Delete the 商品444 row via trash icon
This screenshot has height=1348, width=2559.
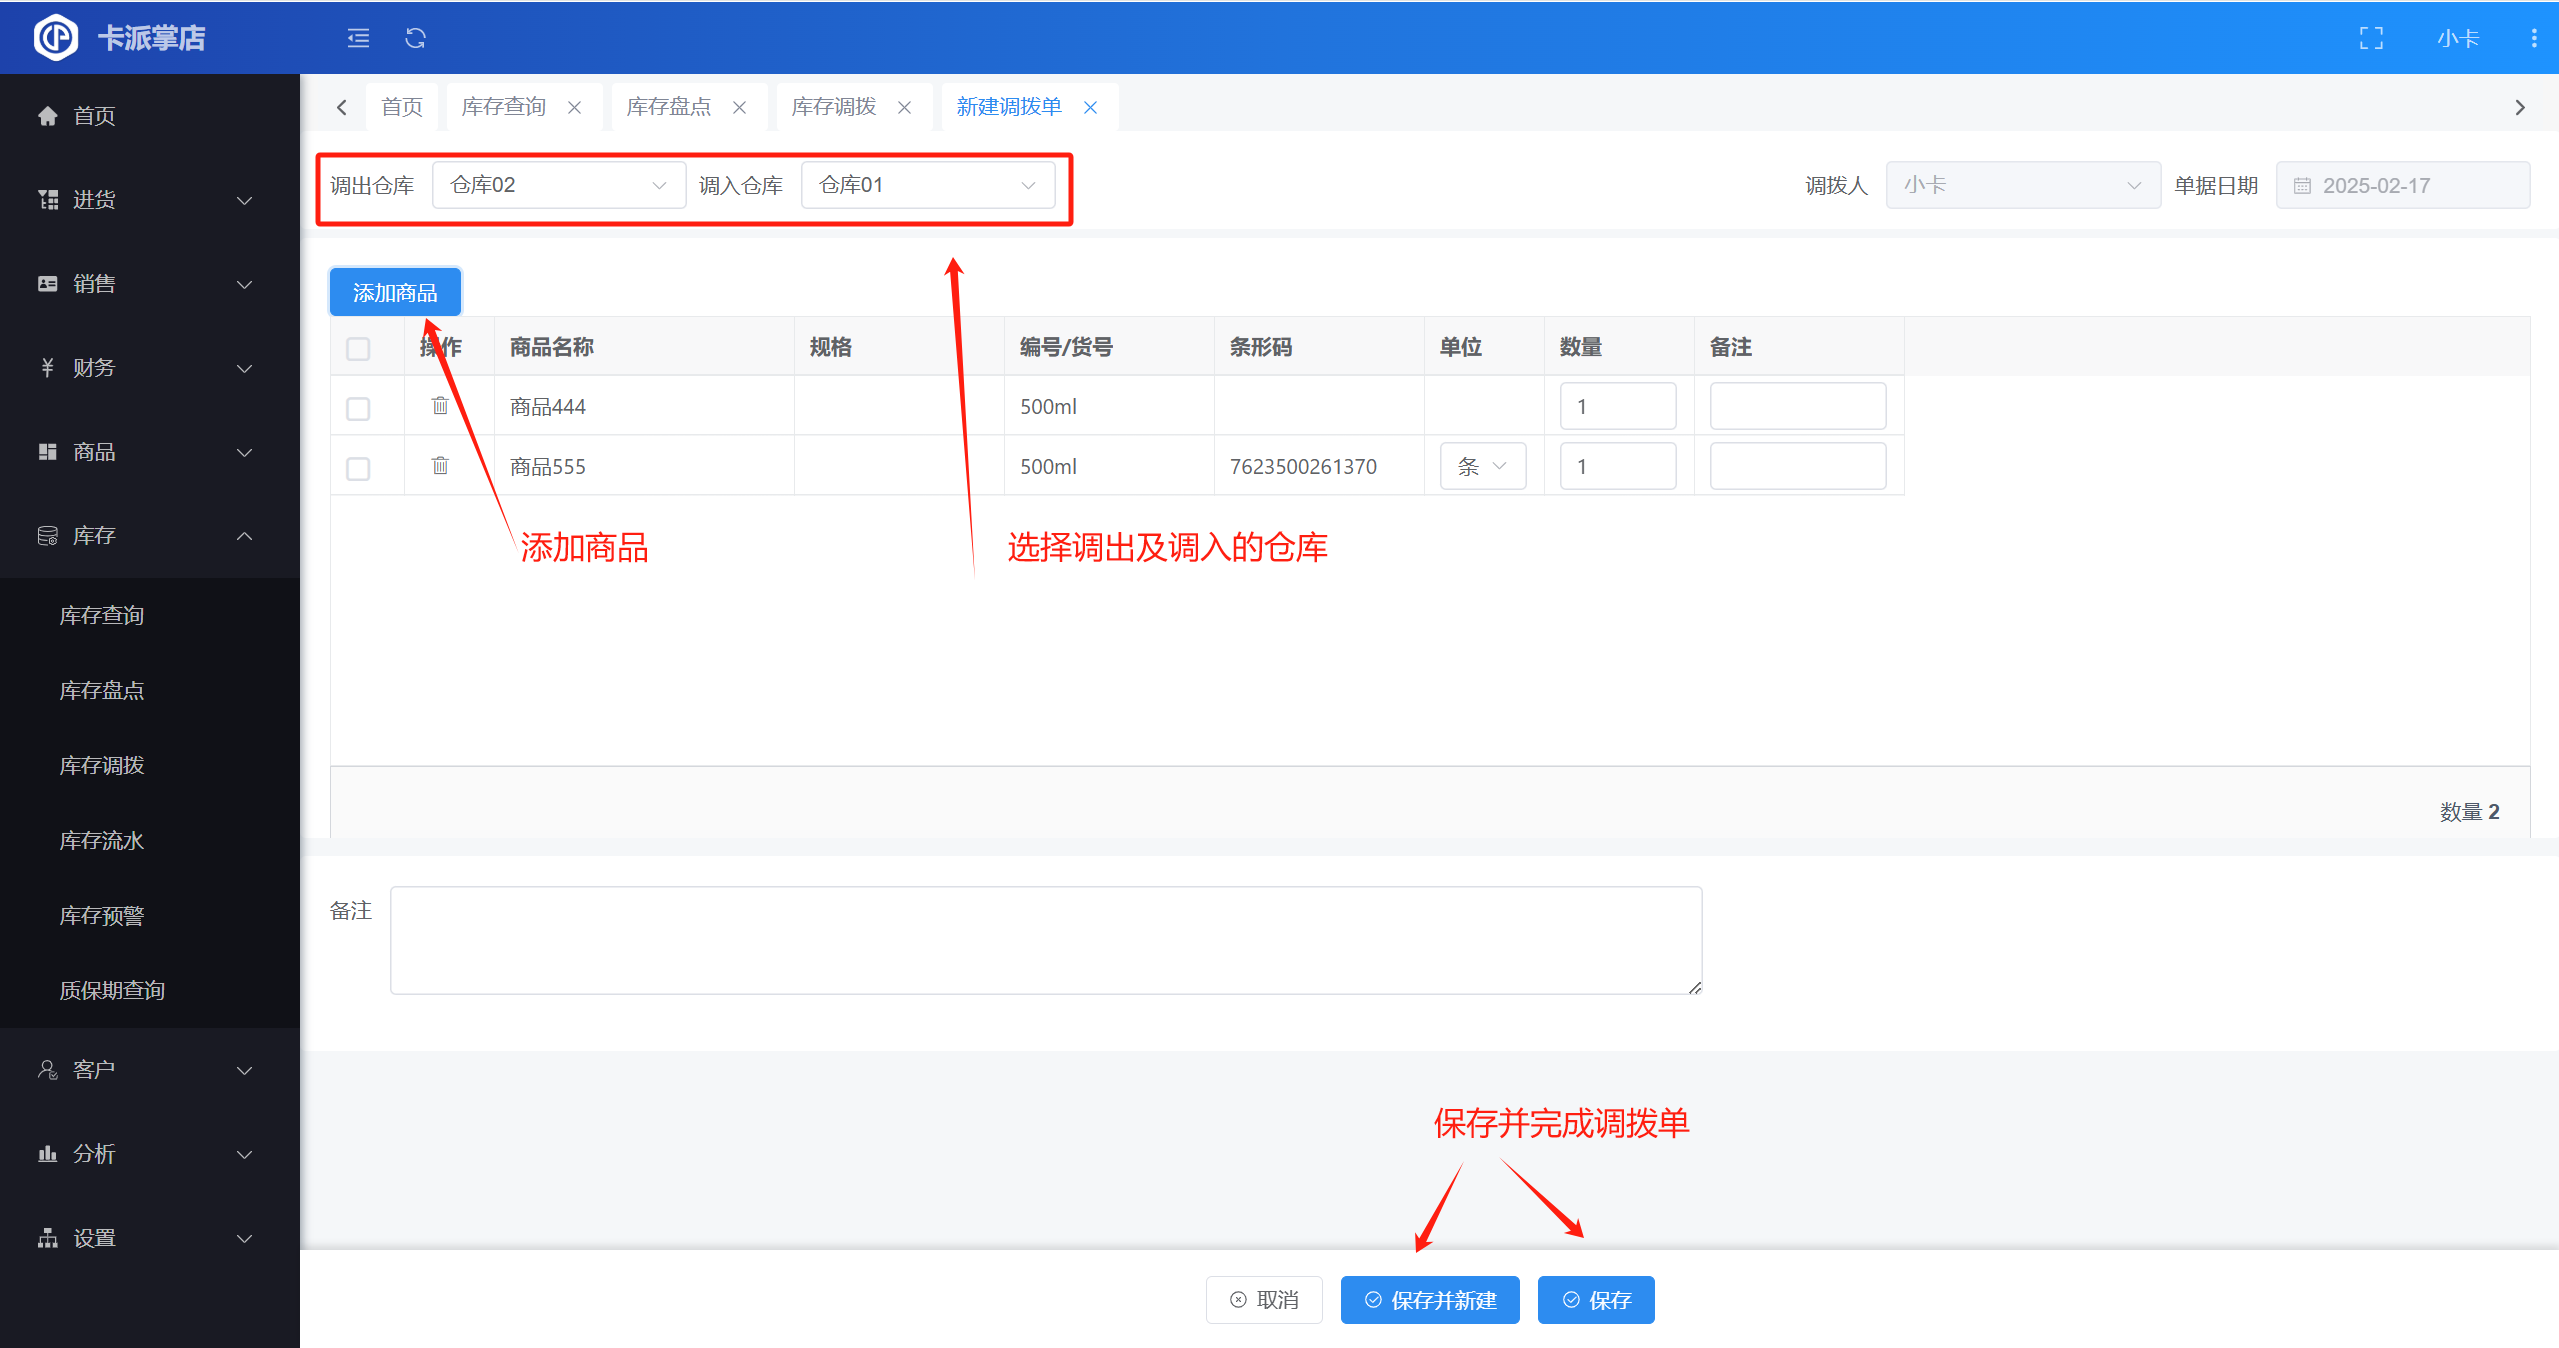(440, 406)
